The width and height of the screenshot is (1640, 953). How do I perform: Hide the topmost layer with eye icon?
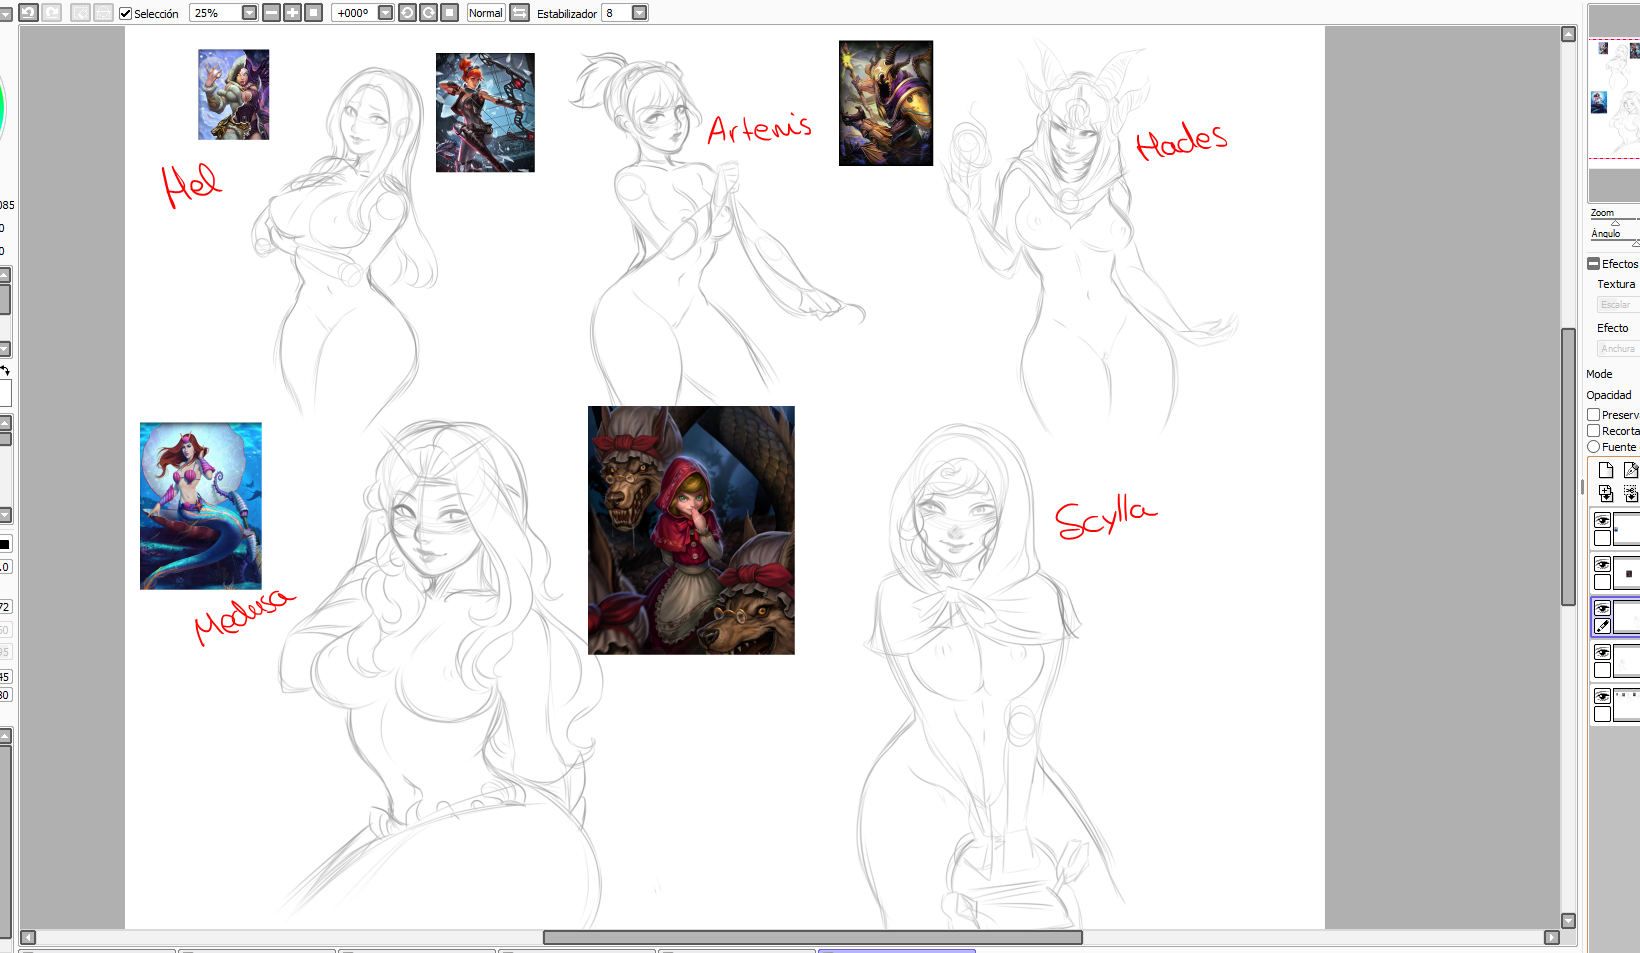pos(1602,521)
